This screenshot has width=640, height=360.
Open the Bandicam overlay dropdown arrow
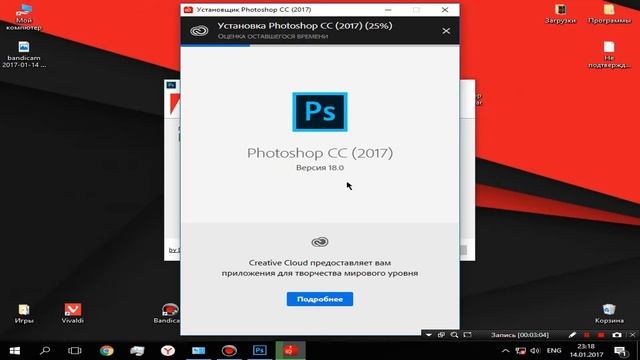pos(428,335)
